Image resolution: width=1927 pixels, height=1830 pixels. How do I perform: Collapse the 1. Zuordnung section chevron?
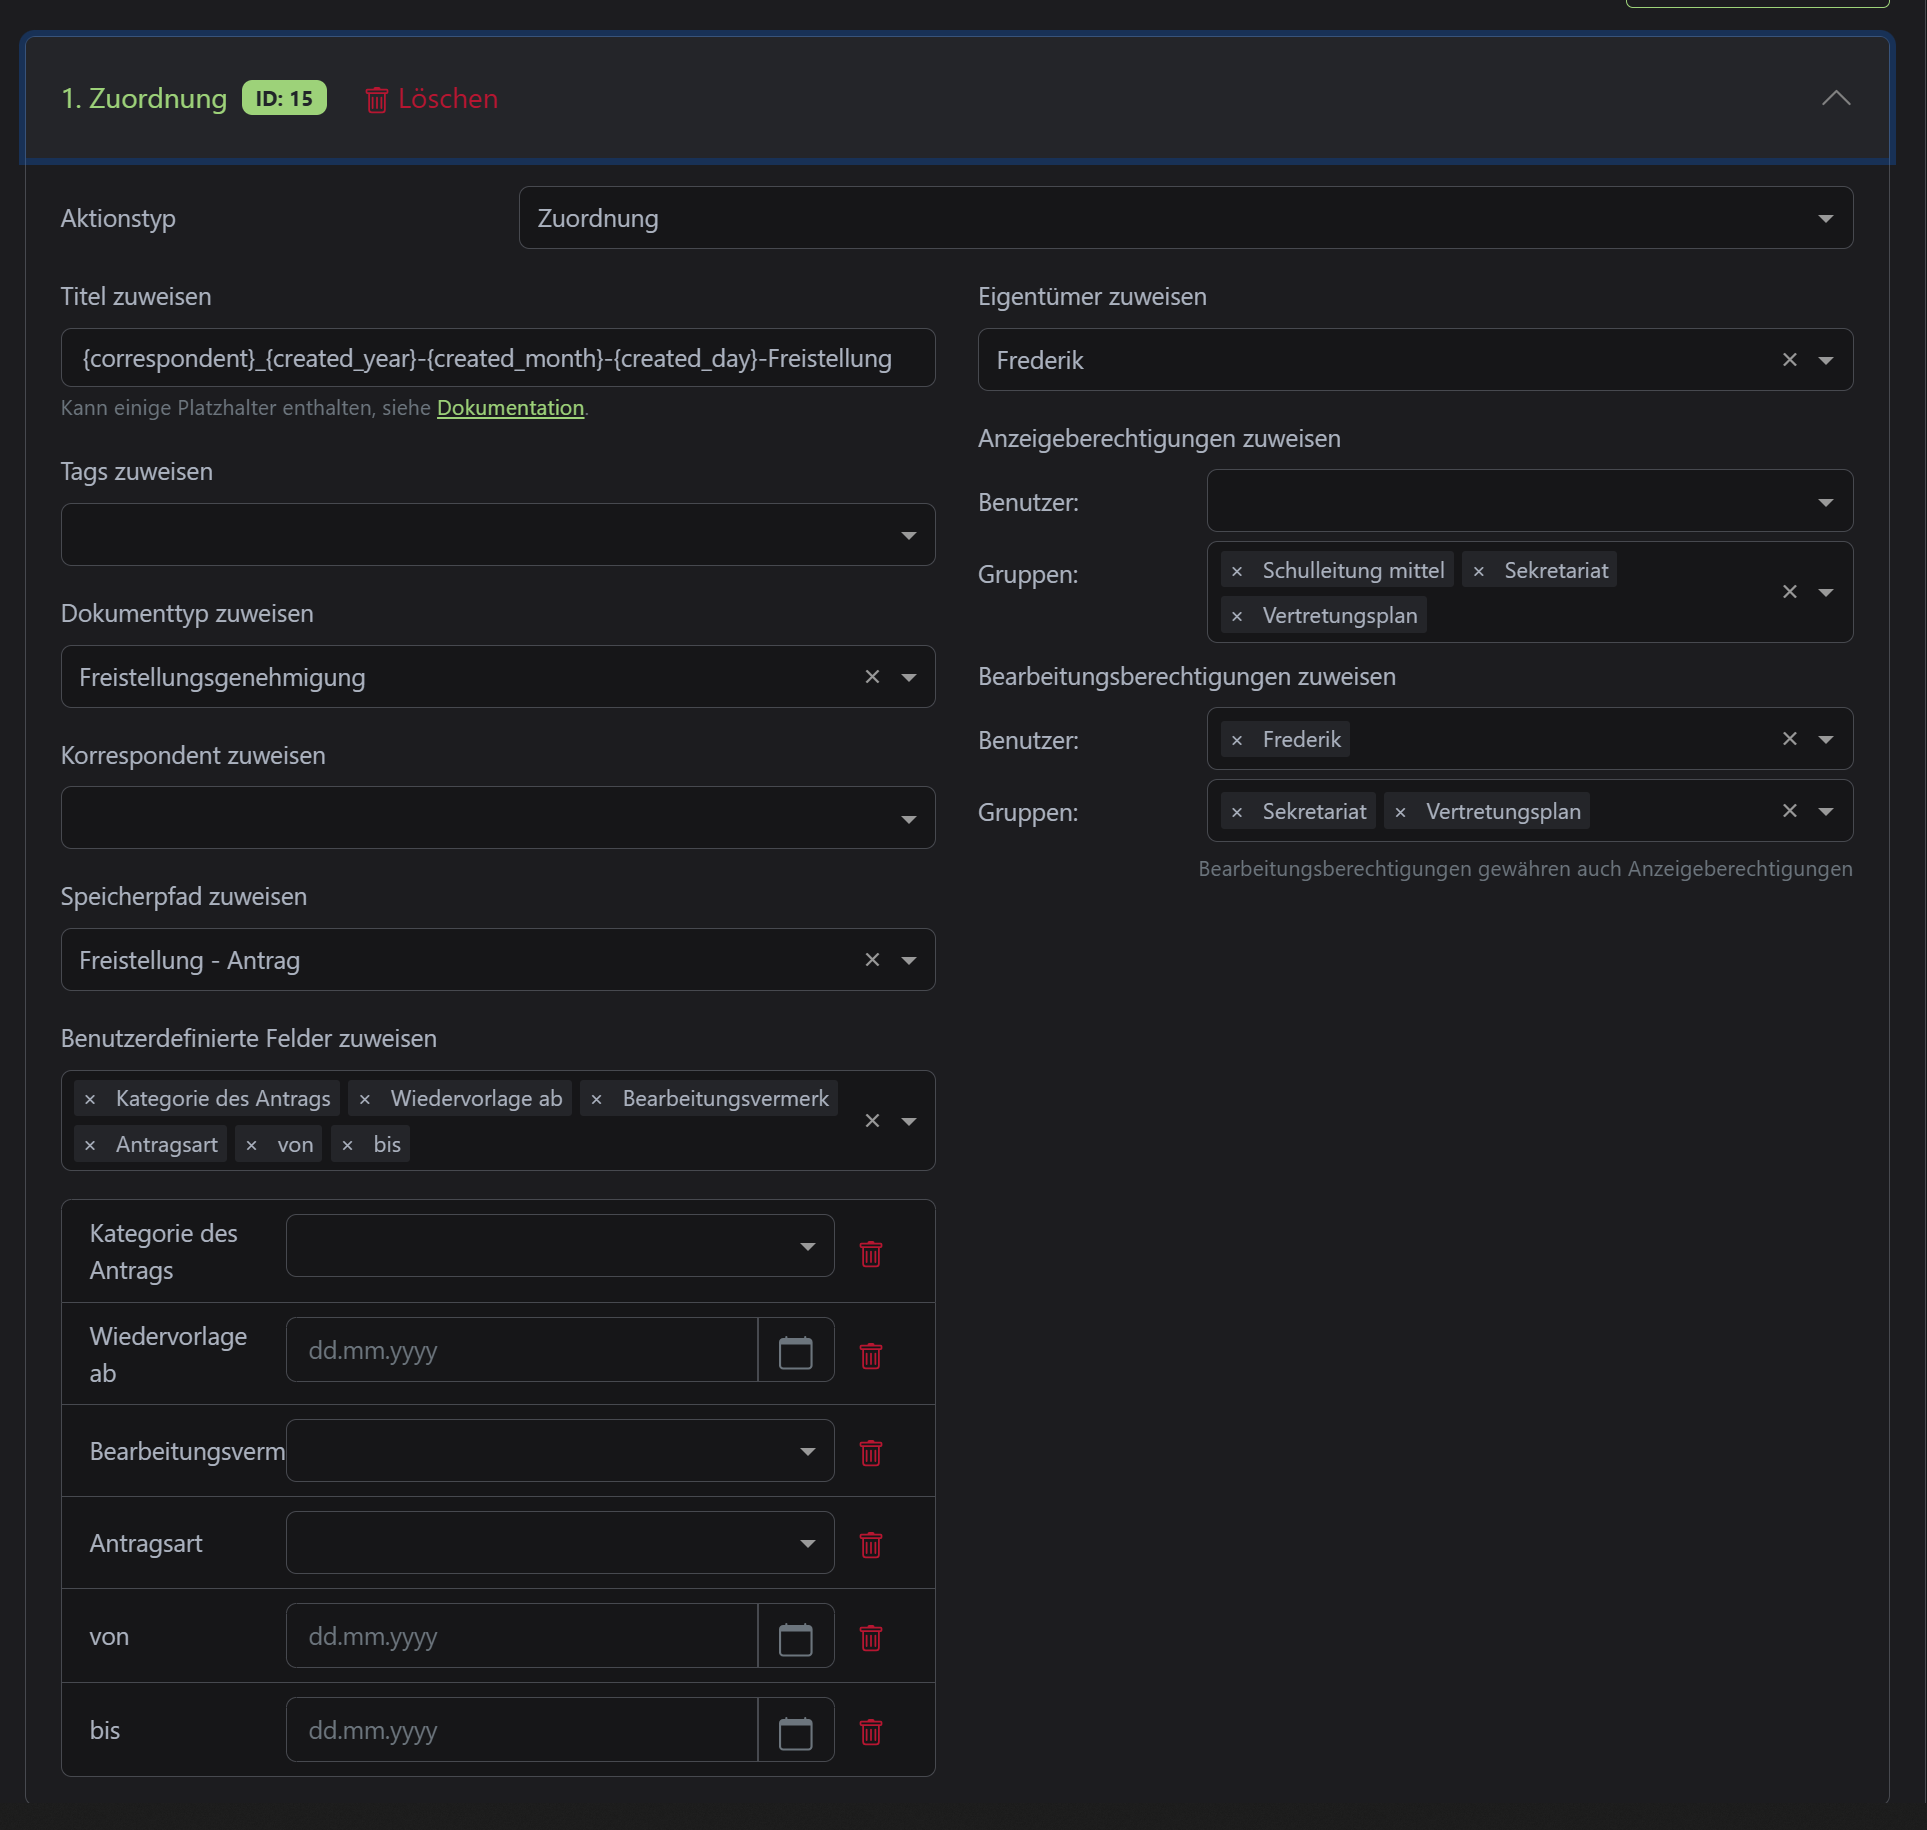(x=1835, y=98)
